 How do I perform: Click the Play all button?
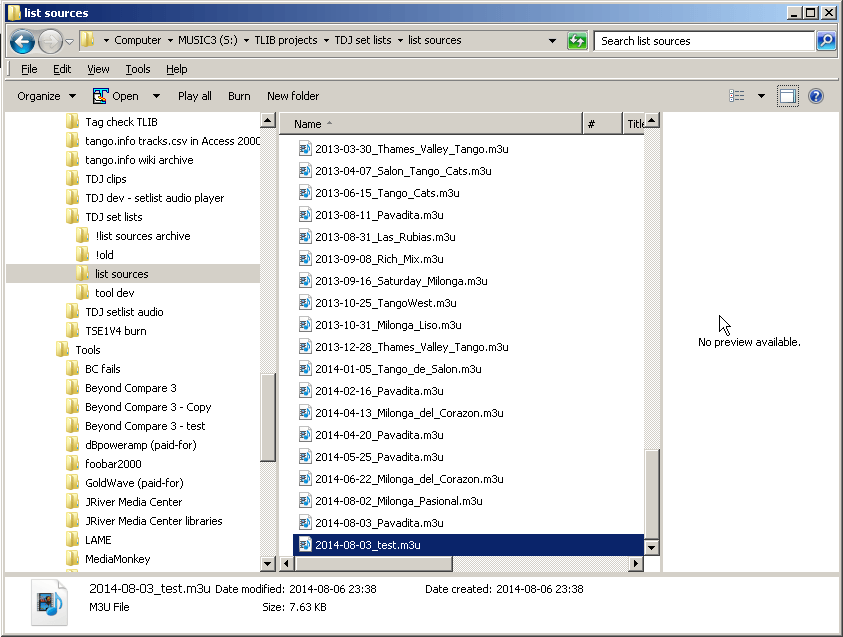click(x=195, y=96)
